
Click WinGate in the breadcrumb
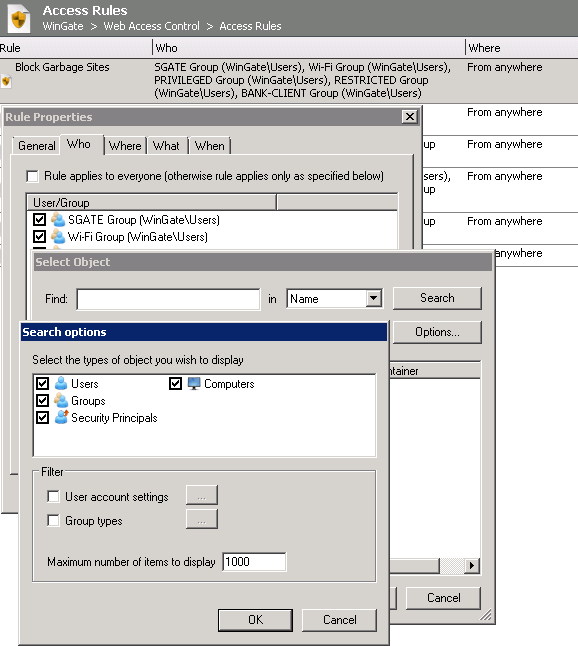(x=63, y=26)
